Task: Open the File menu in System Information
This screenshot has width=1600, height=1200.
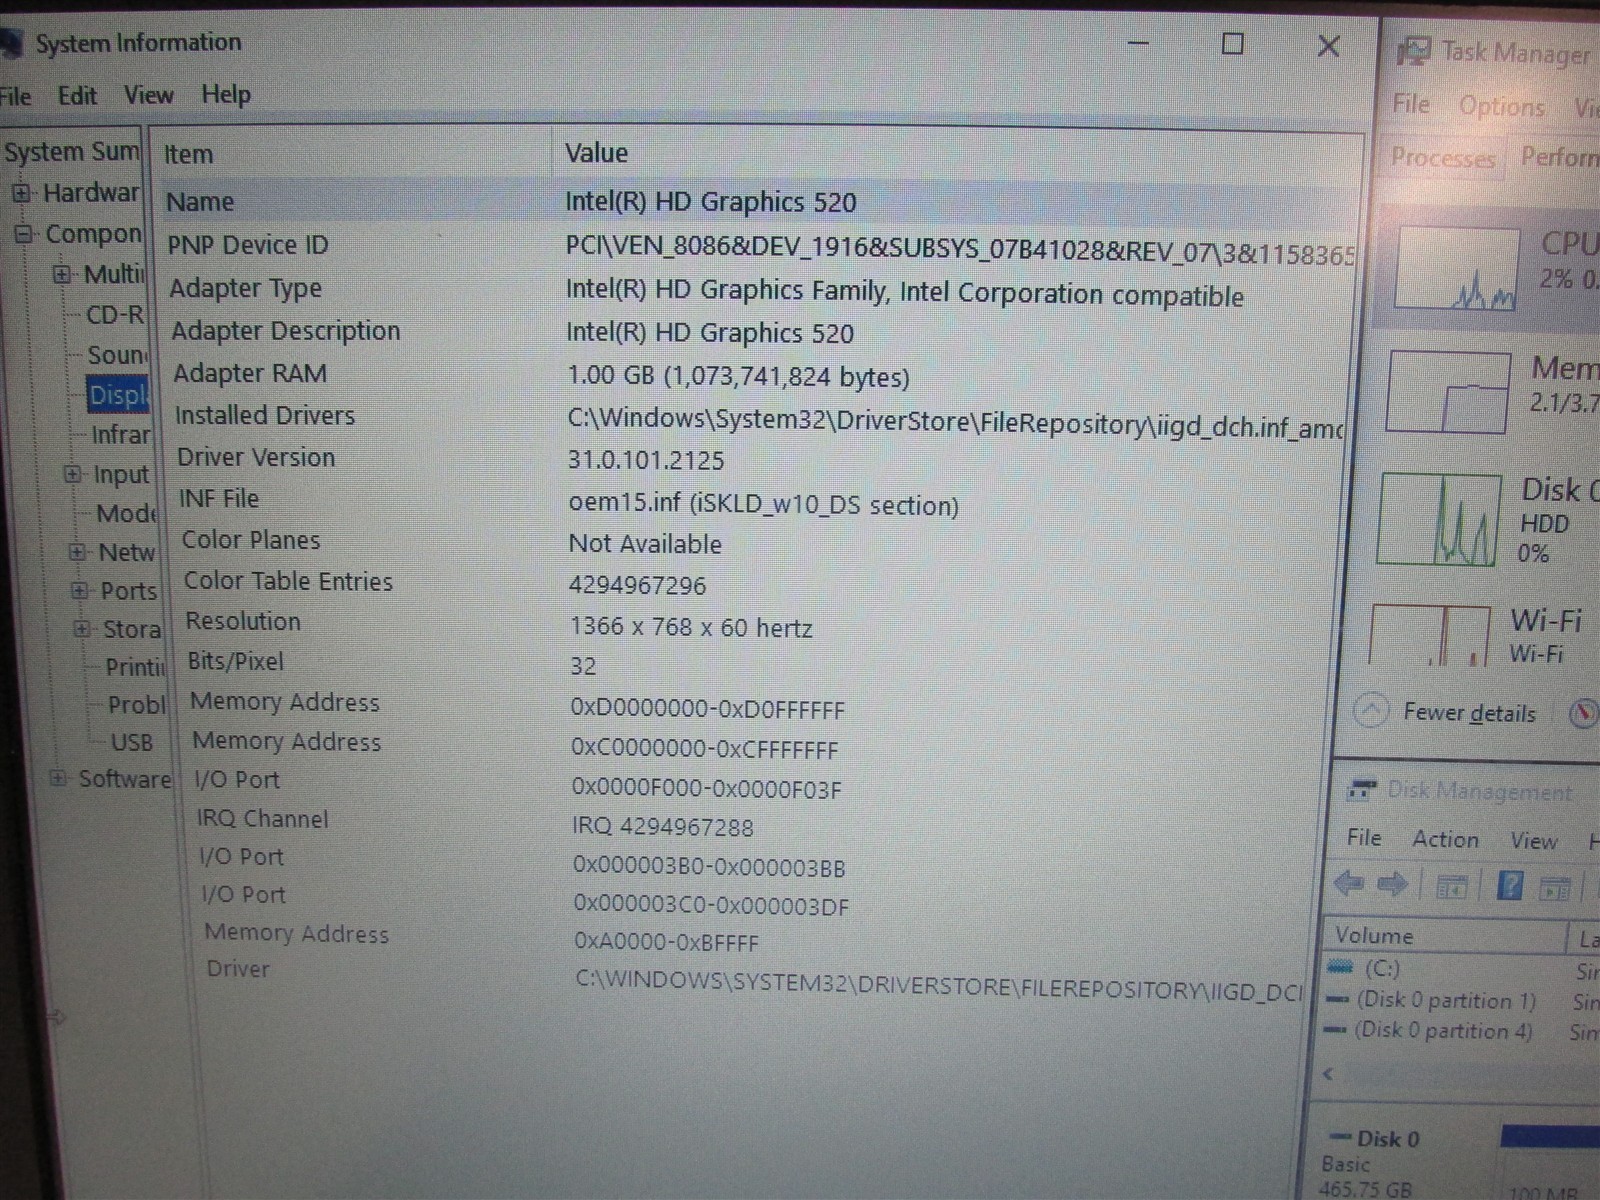Action: coord(15,96)
